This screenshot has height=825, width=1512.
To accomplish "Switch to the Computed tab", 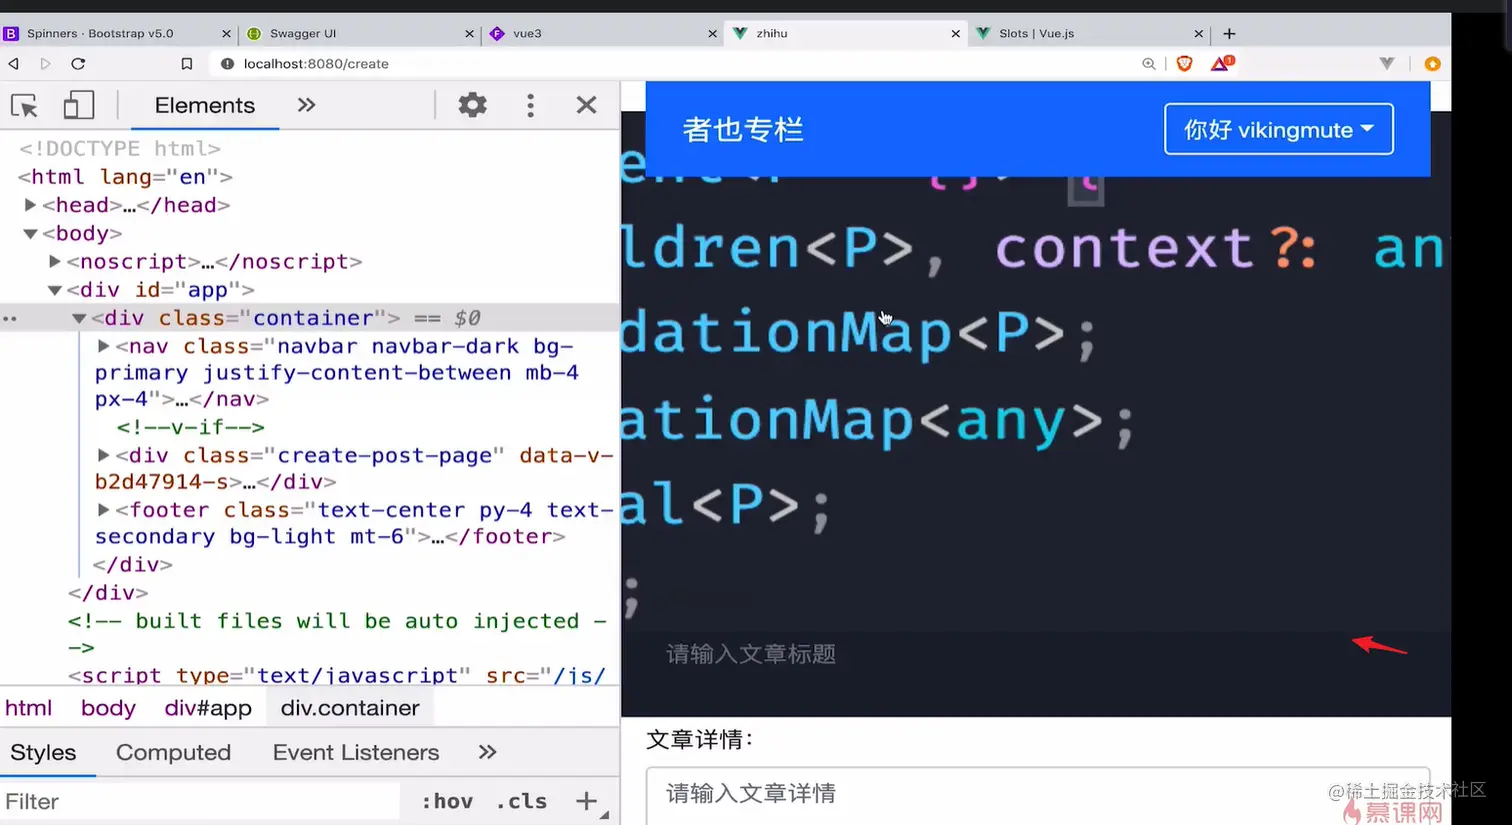I will point(173,752).
